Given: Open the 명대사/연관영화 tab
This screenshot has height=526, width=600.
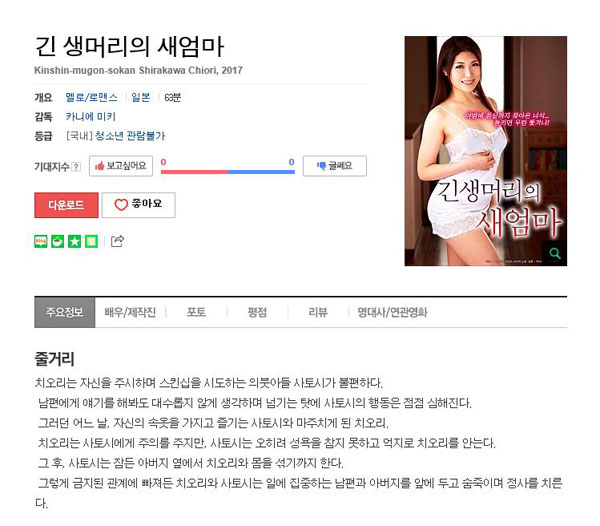Looking at the screenshot, I should pos(392,312).
